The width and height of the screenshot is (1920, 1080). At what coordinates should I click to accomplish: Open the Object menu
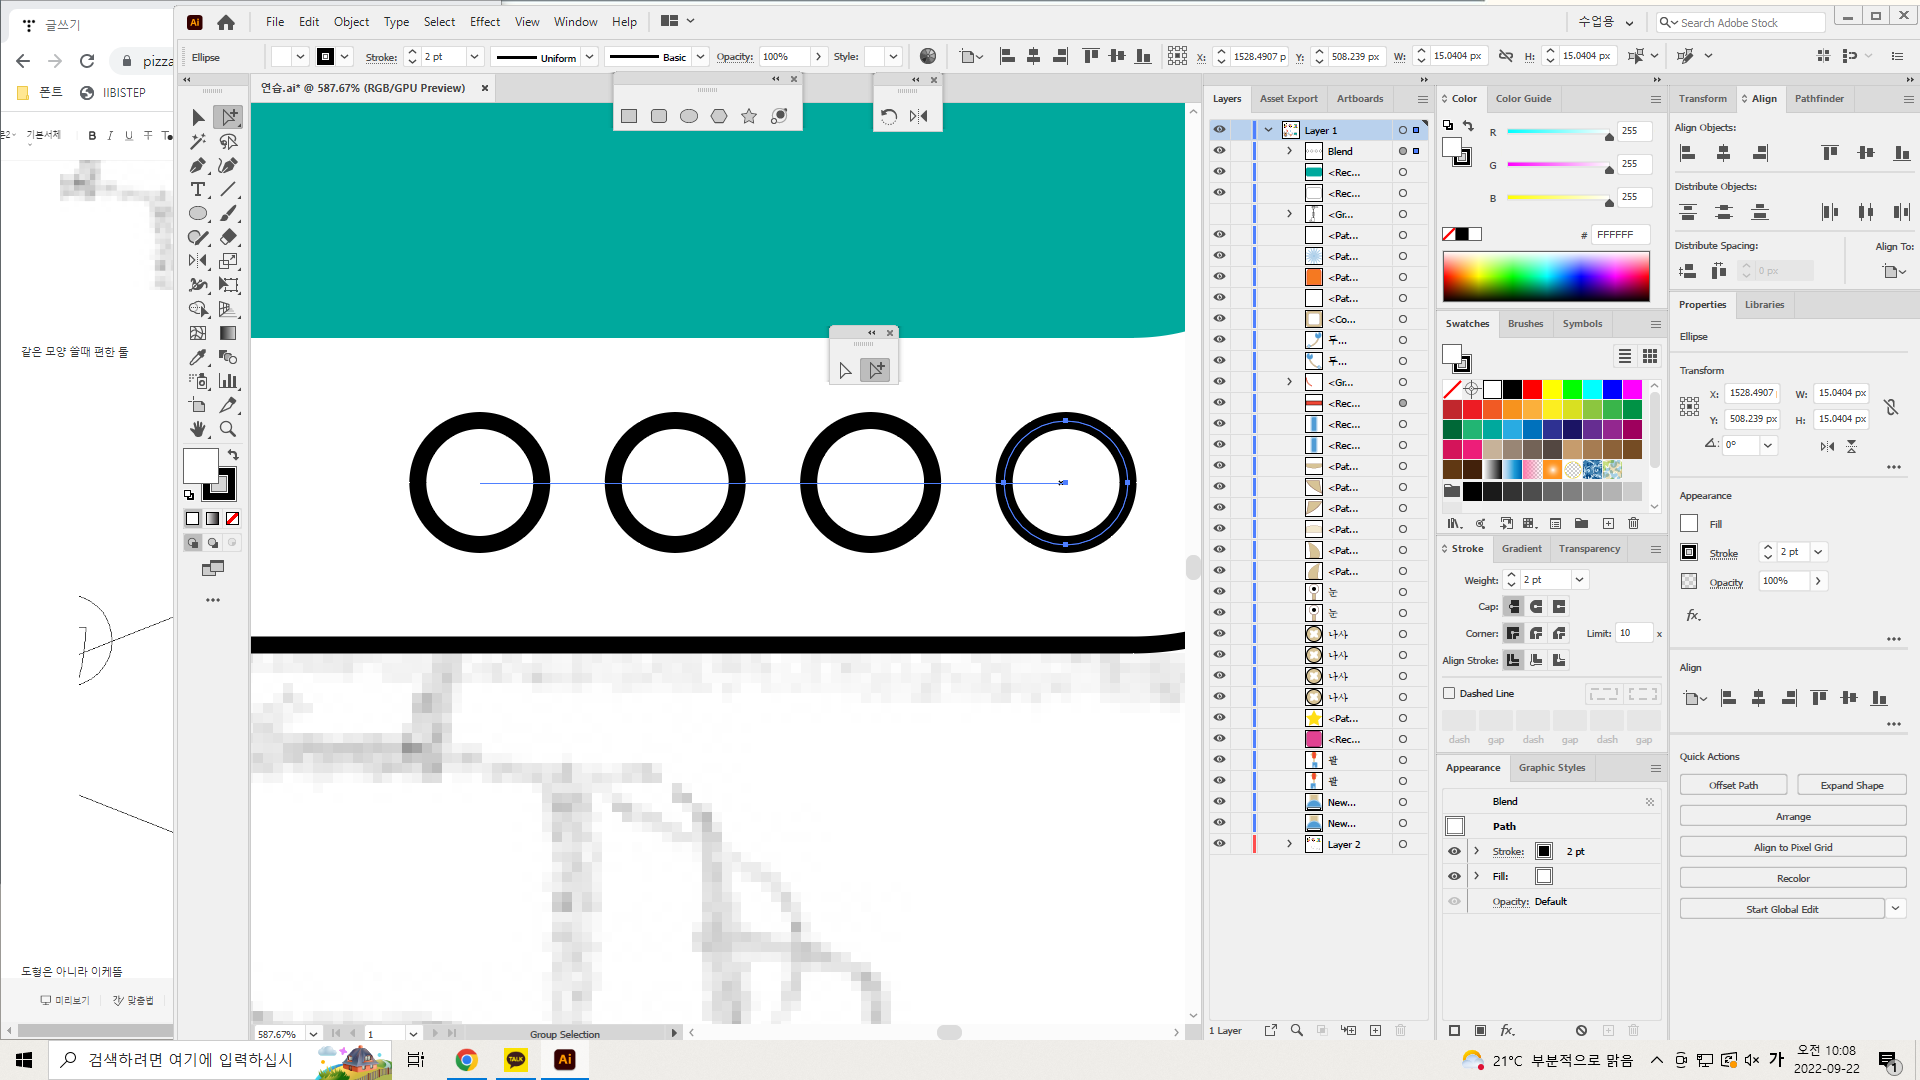[x=351, y=22]
